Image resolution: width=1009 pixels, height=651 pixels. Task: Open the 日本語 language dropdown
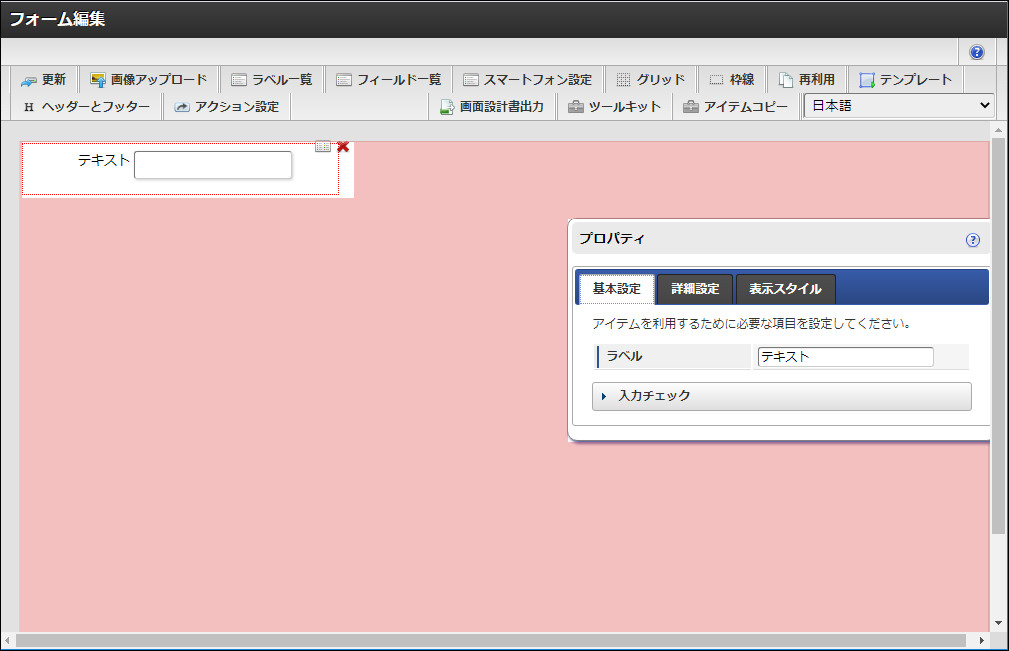tap(899, 105)
